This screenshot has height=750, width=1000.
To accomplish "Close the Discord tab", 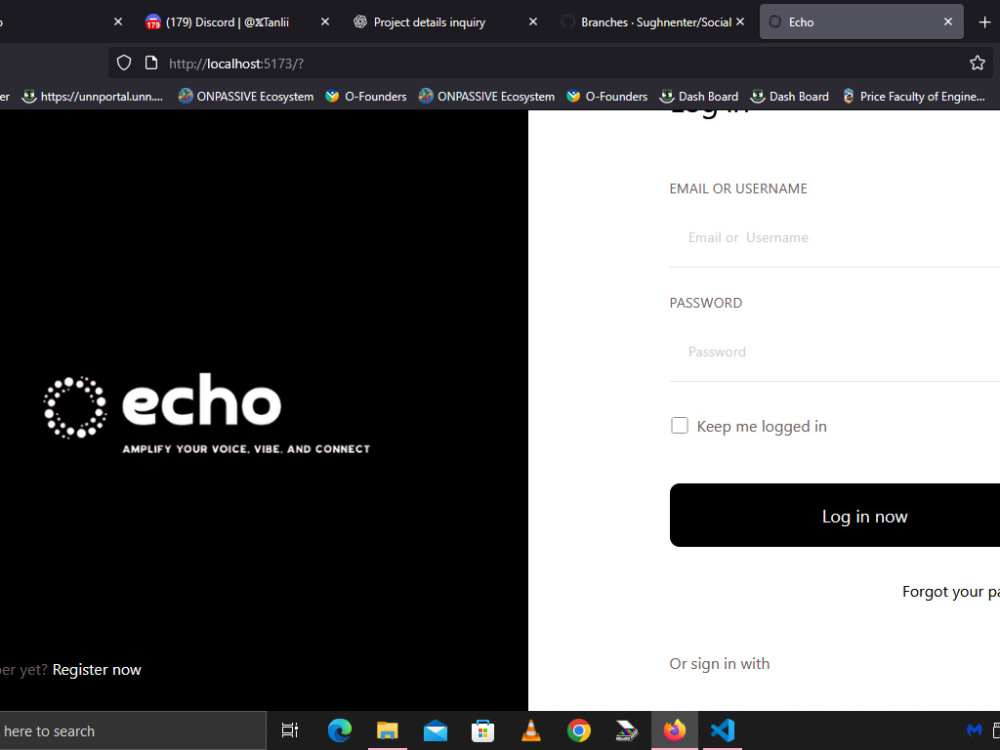I will click(x=325, y=22).
